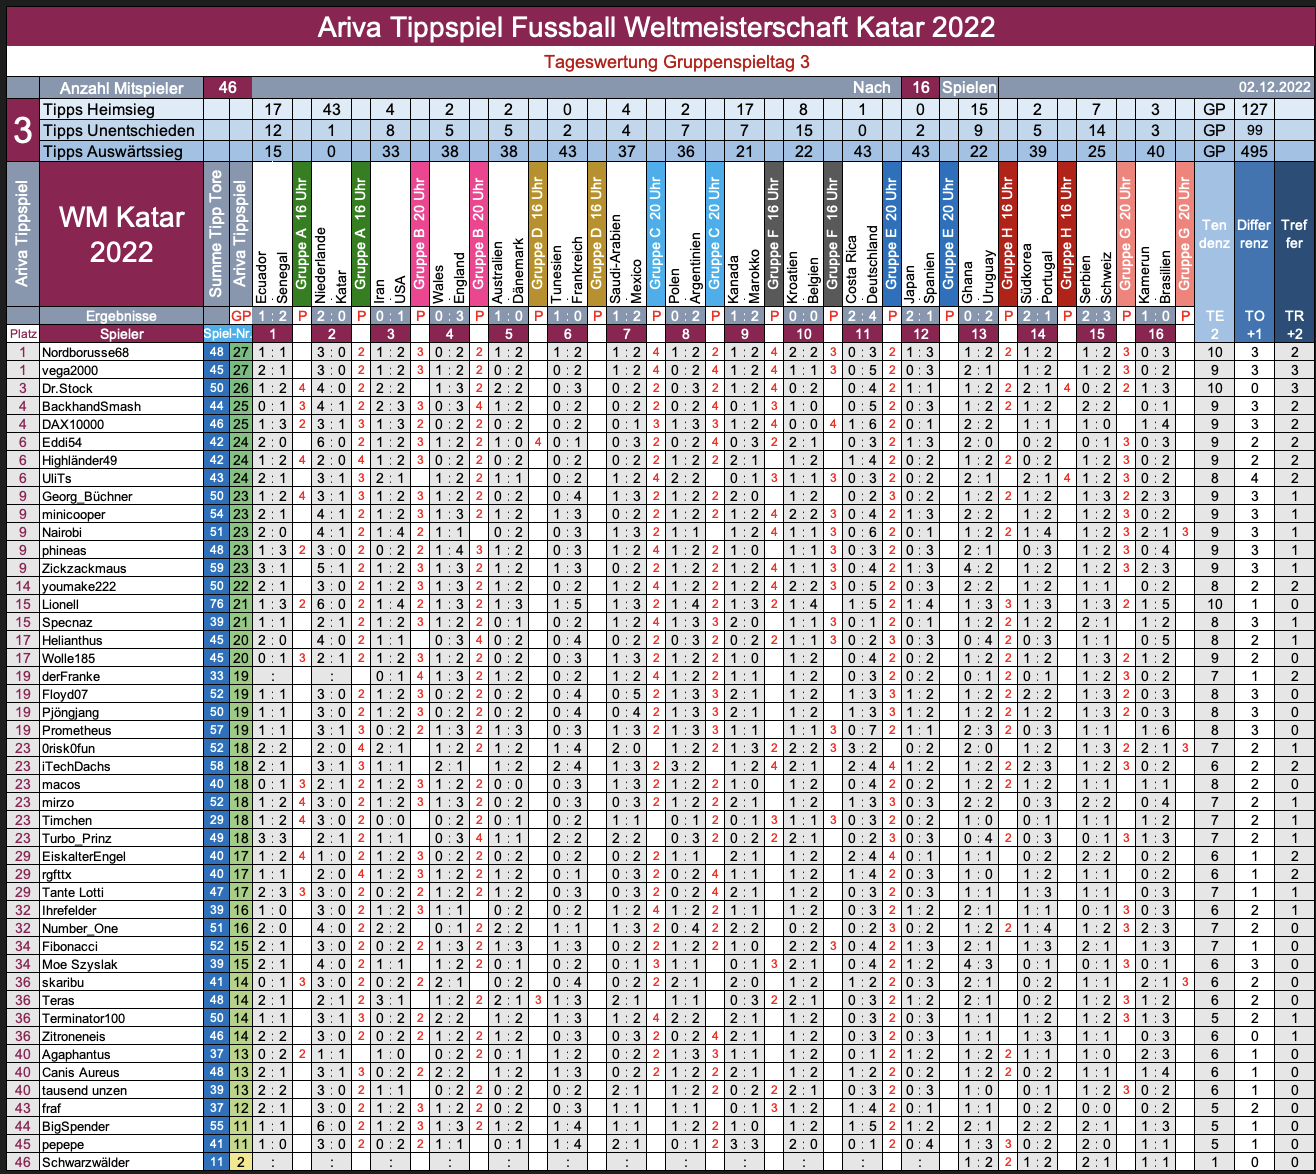Select the Australien Dänemark match header
Viewport: 1316px width, 1174px height.
coord(507,234)
